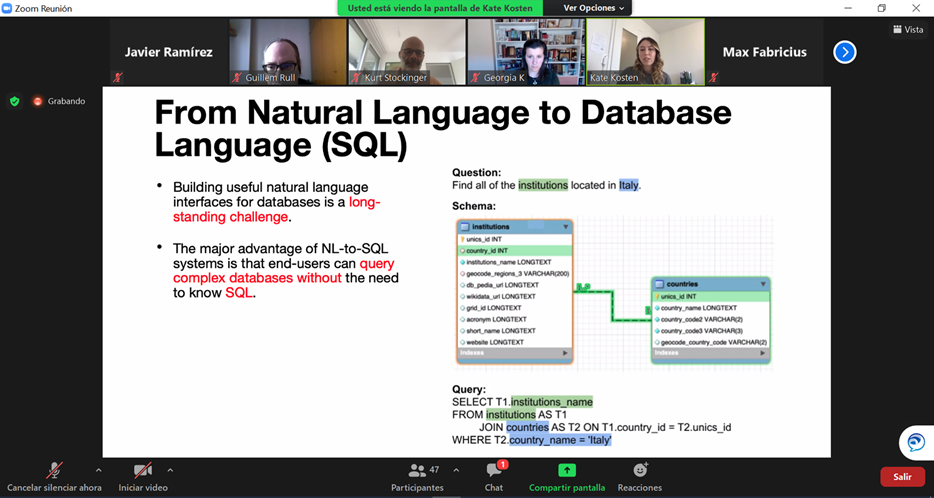934x498 pixels.
Task: Show next participants with blue arrow
Action: coord(845,52)
